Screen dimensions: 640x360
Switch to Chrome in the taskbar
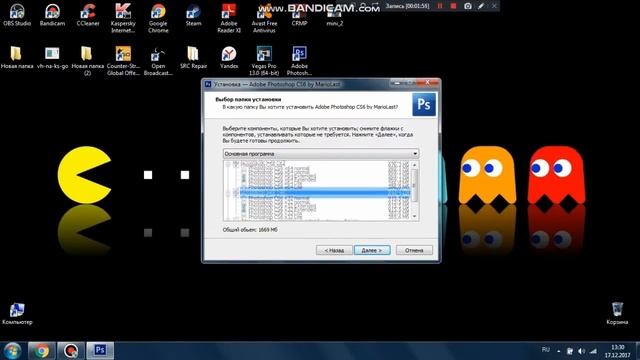click(41, 351)
